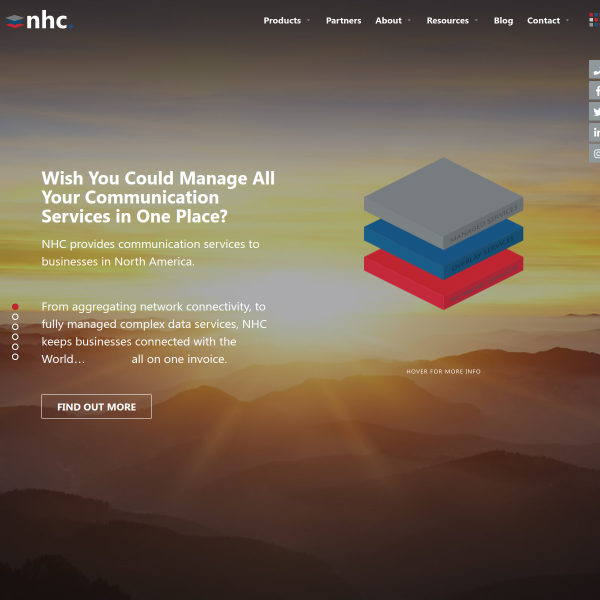
Task: Select the third slide indicator dot
Action: coord(15,327)
